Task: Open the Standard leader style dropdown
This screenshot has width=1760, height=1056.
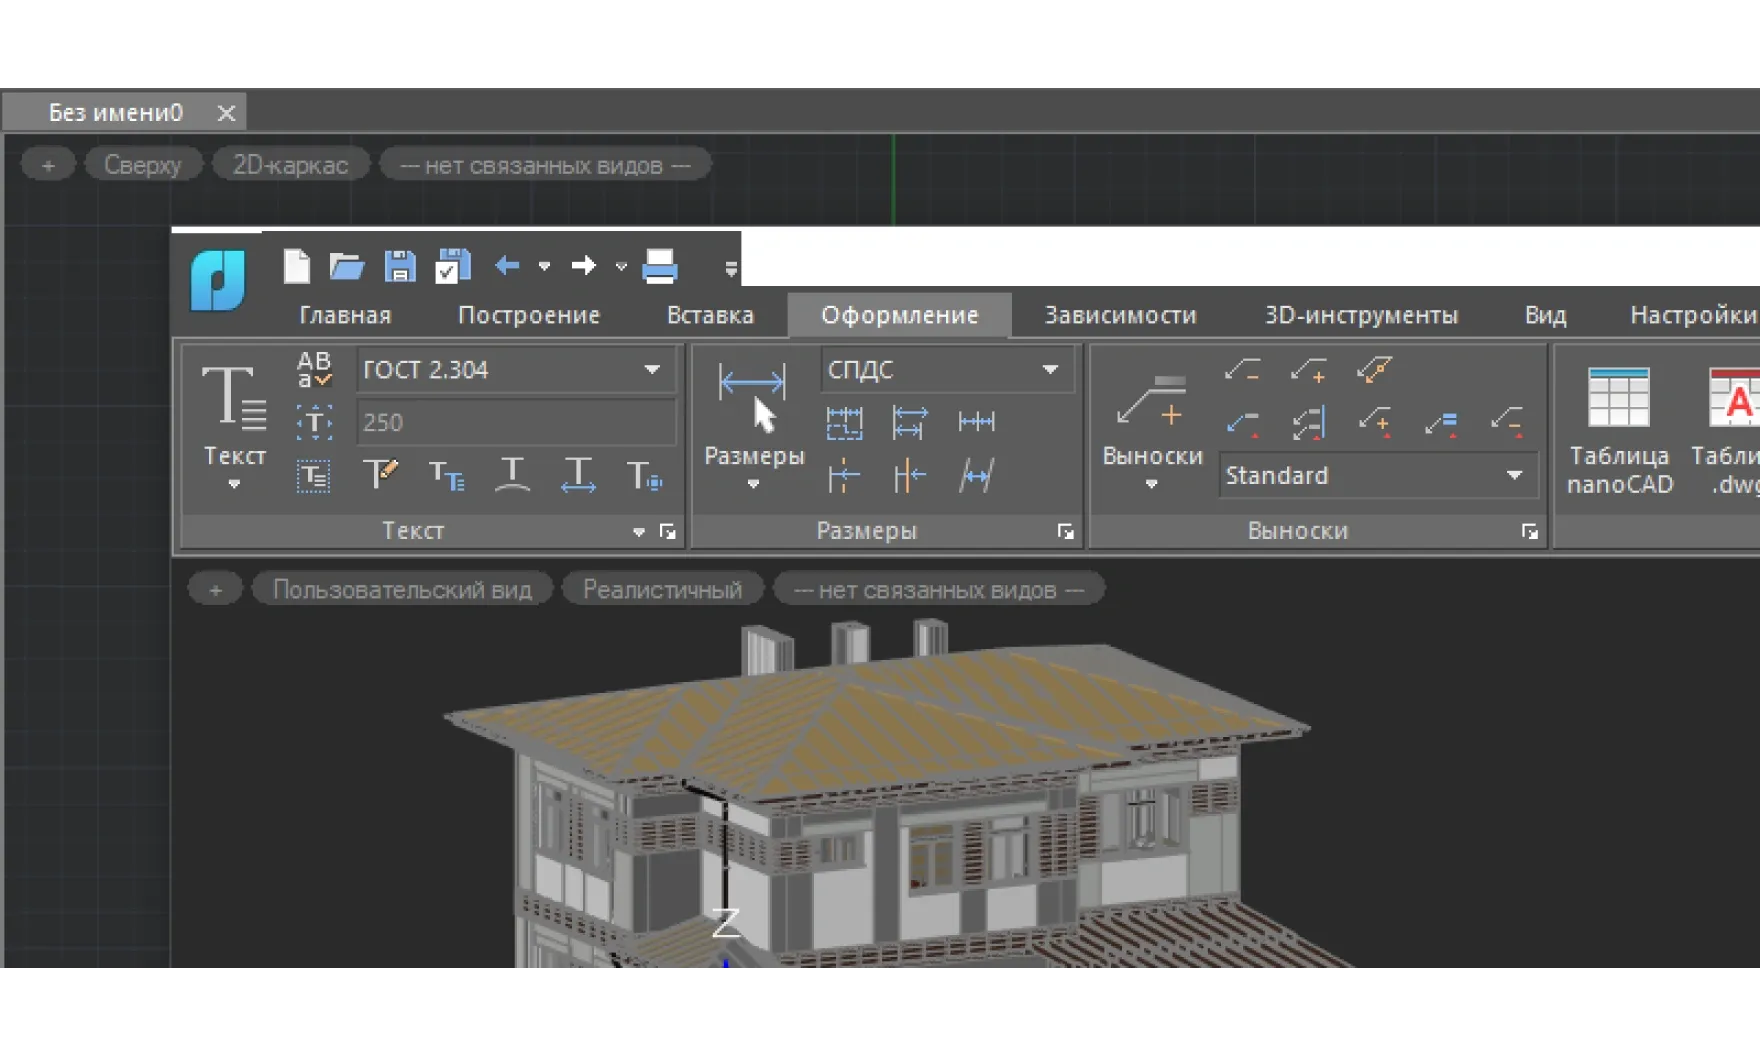Action: click(1514, 476)
